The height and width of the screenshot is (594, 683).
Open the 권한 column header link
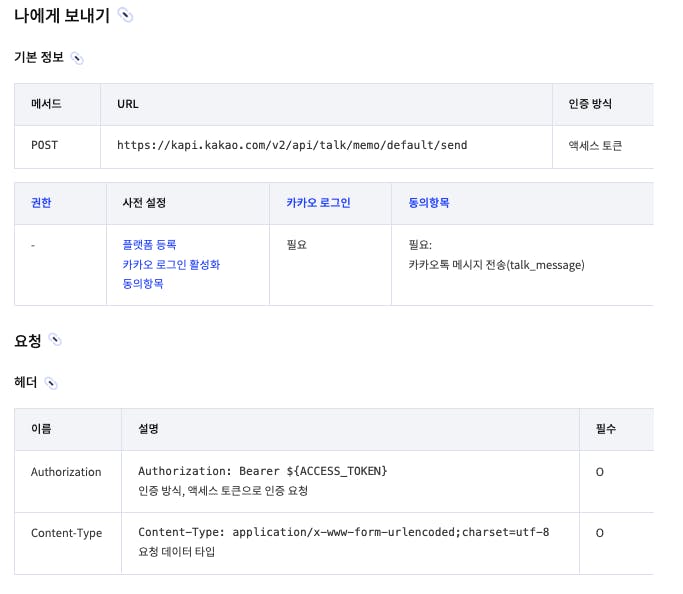[x=41, y=202]
